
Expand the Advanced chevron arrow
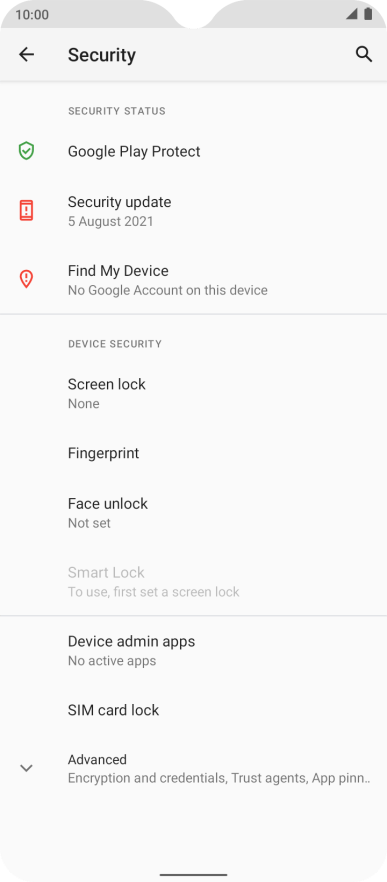click(26, 768)
